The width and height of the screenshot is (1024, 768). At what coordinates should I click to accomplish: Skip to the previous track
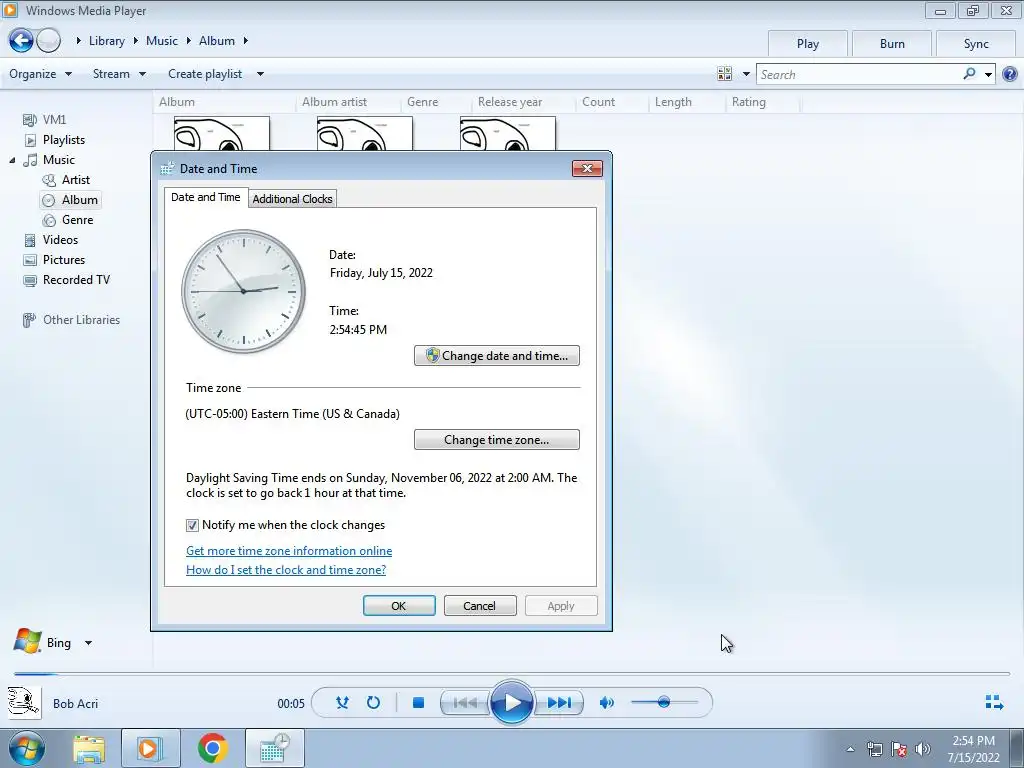click(465, 703)
